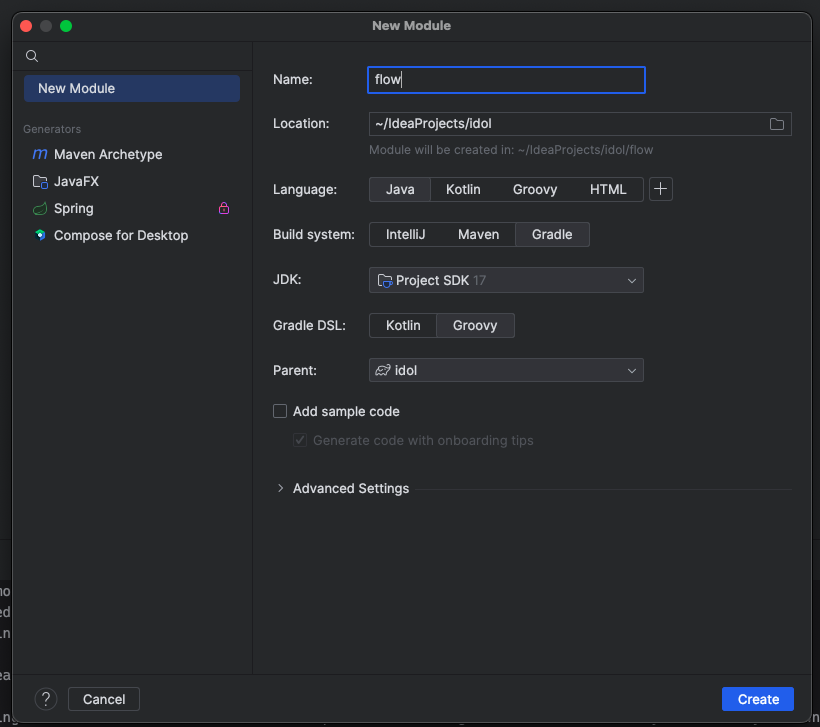Viewport: 820px width, 727px height.
Task: Click the Compose for Desktop icon
Action: coord(40,235)
